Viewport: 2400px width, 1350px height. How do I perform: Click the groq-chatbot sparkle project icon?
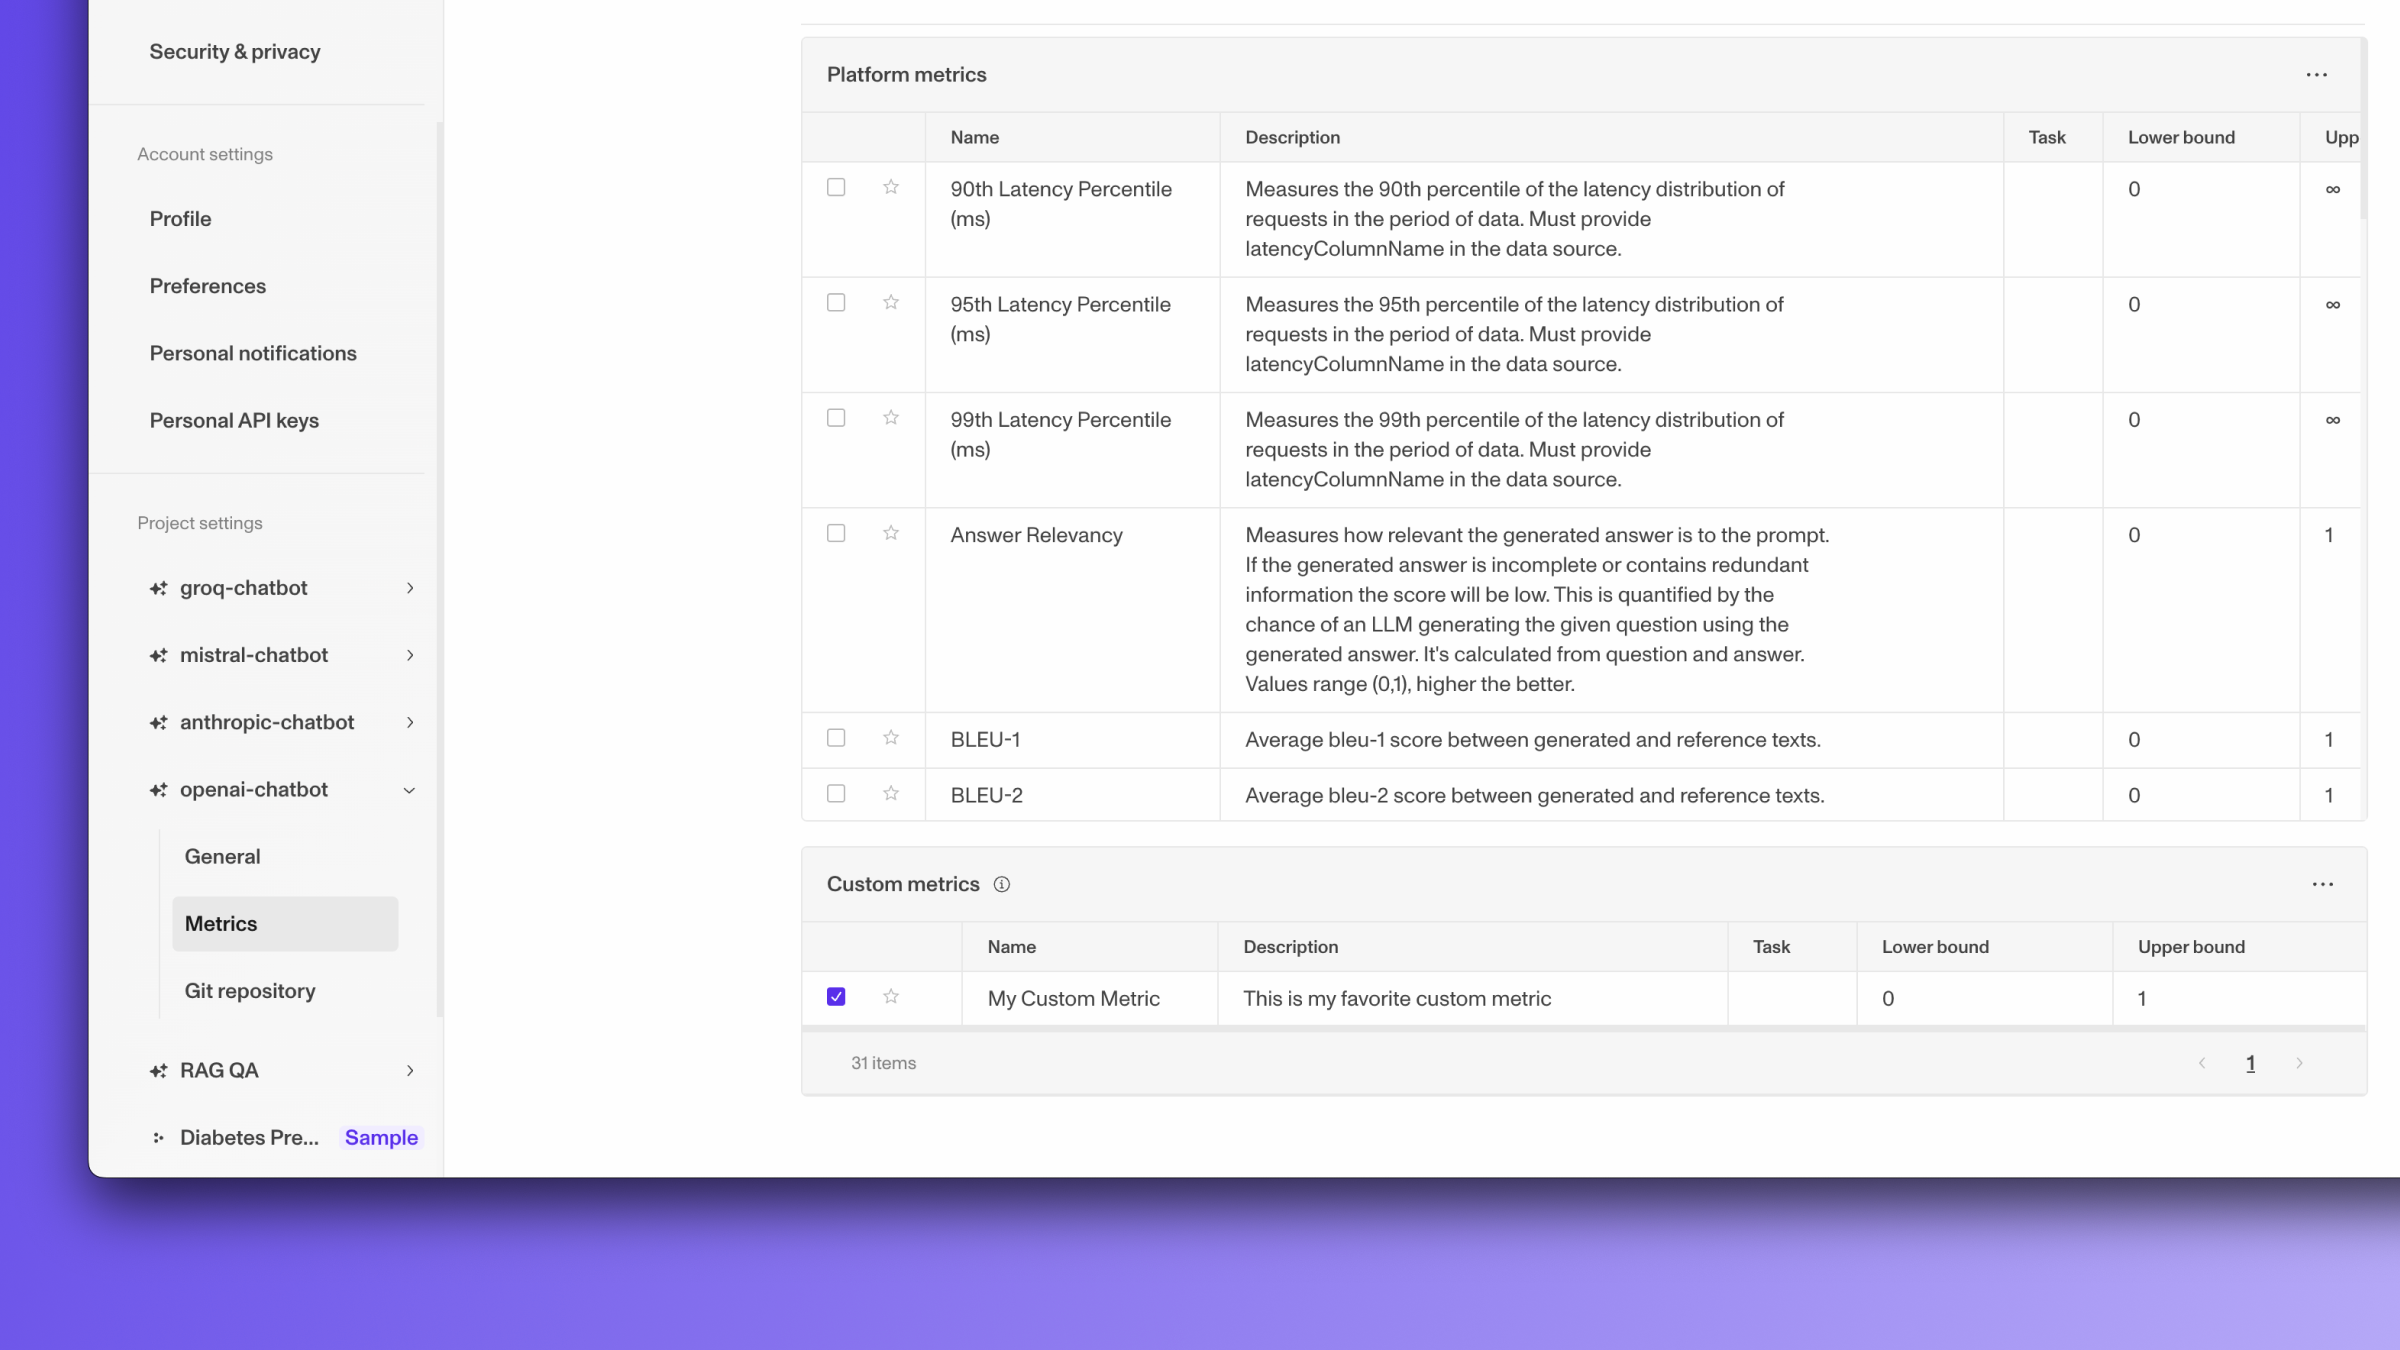point(158,588)
